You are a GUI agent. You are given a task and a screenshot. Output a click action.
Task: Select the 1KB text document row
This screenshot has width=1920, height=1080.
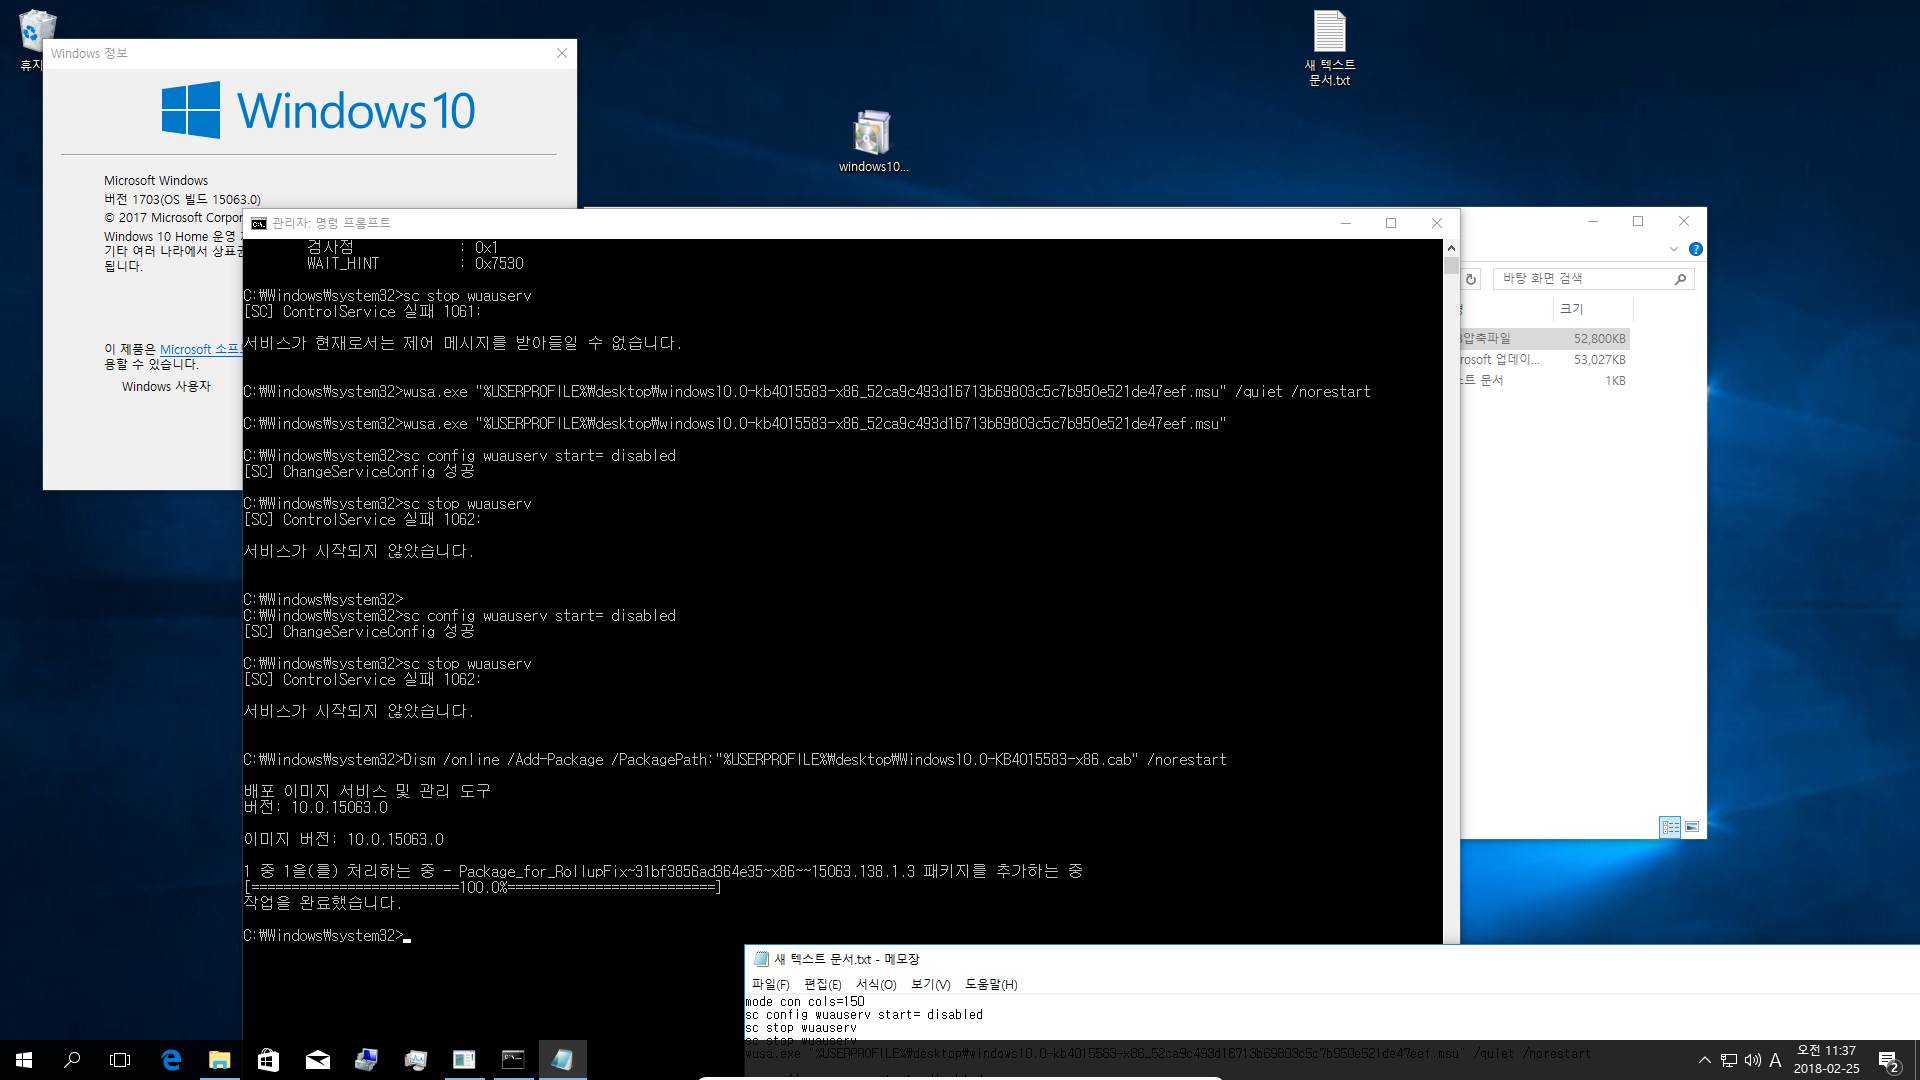tap(1545, 381)
